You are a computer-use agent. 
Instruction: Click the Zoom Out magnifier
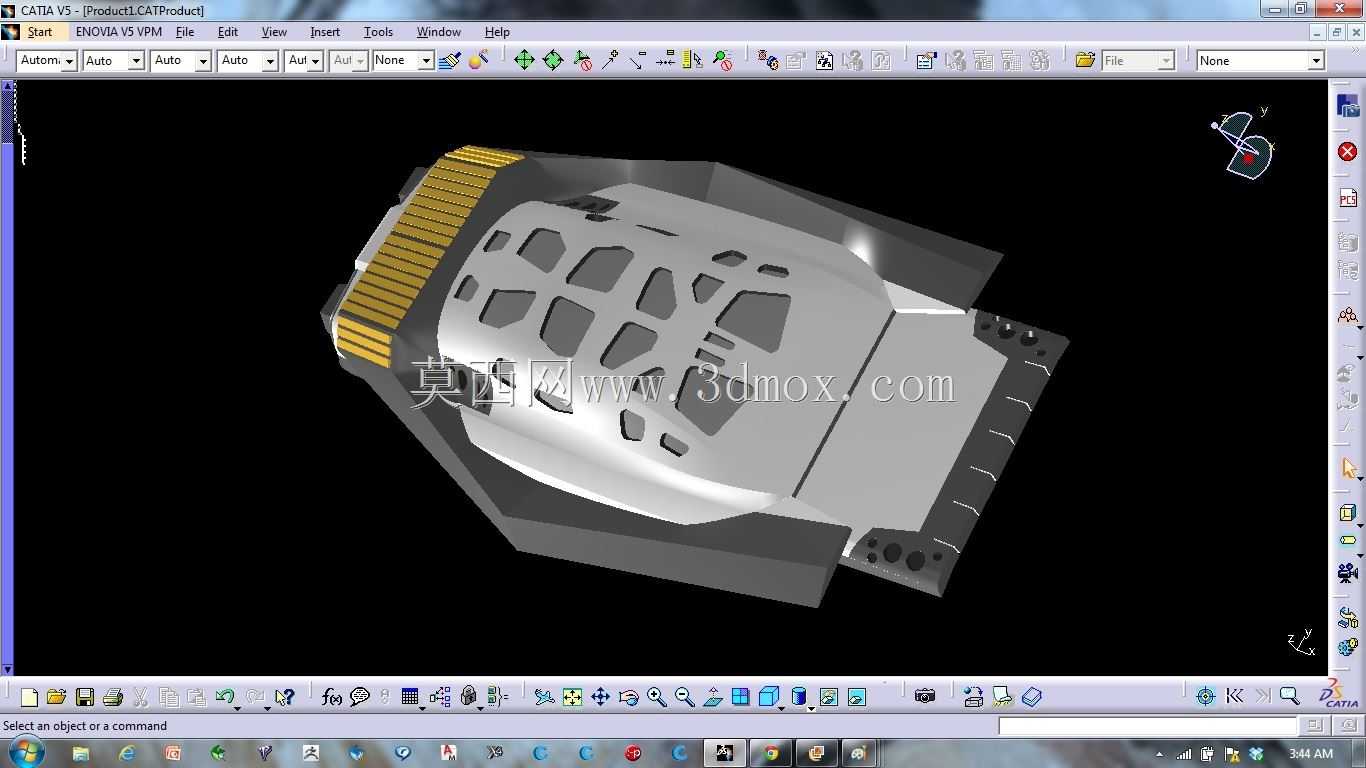point(684,697)
